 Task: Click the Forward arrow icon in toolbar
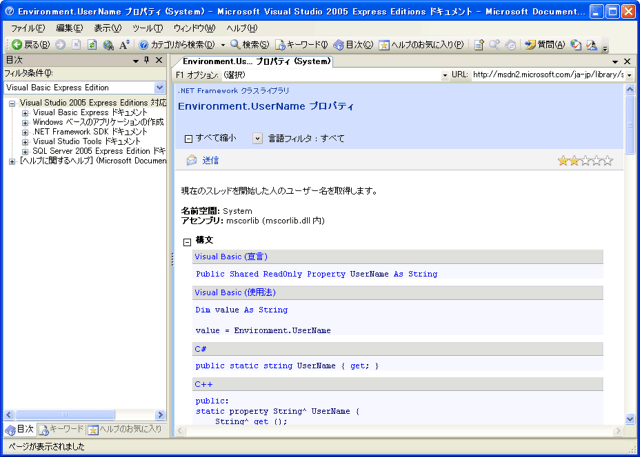(60, 44)
